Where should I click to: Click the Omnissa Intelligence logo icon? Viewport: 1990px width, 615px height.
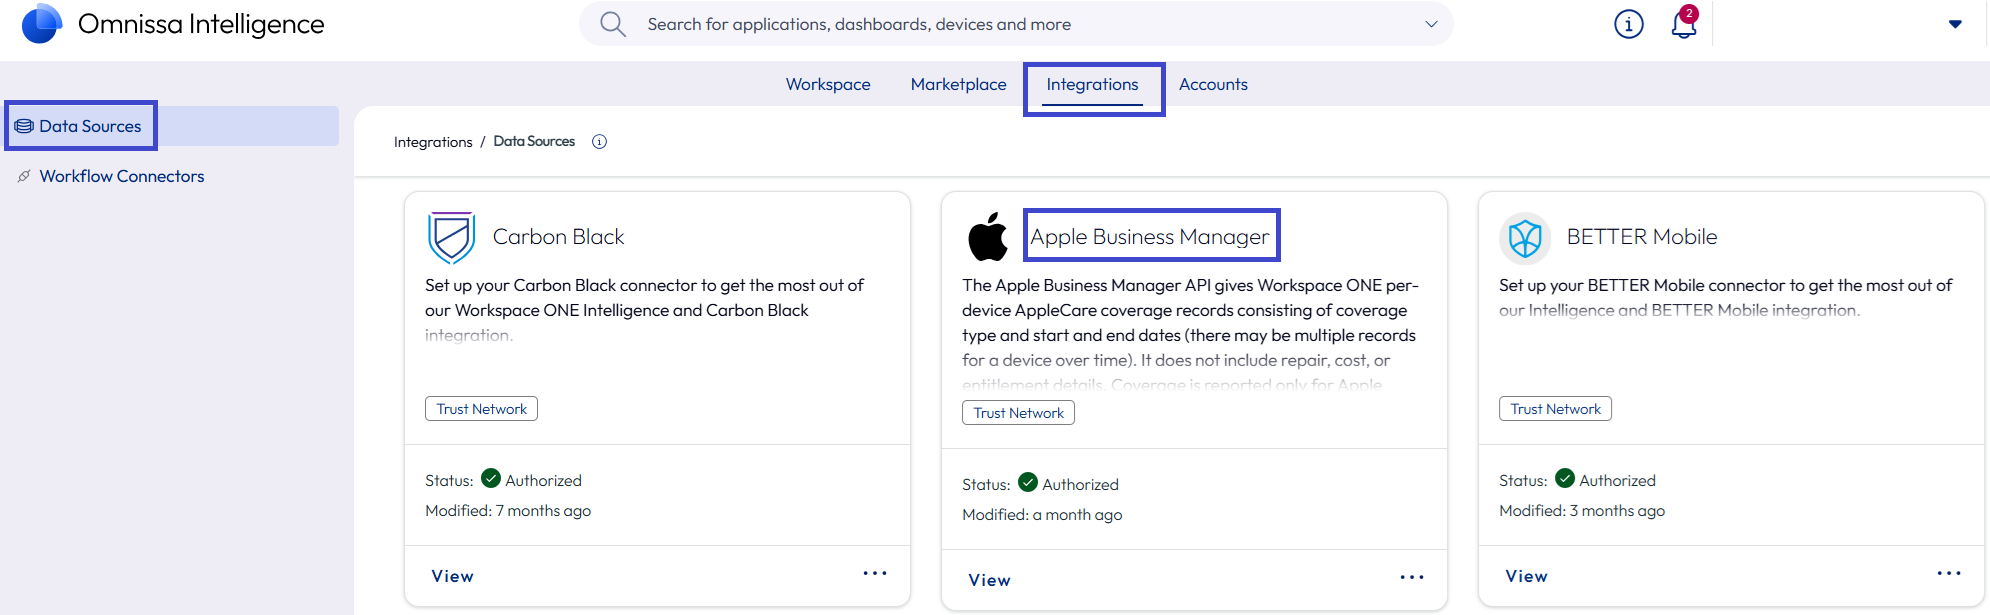[42, 23]
